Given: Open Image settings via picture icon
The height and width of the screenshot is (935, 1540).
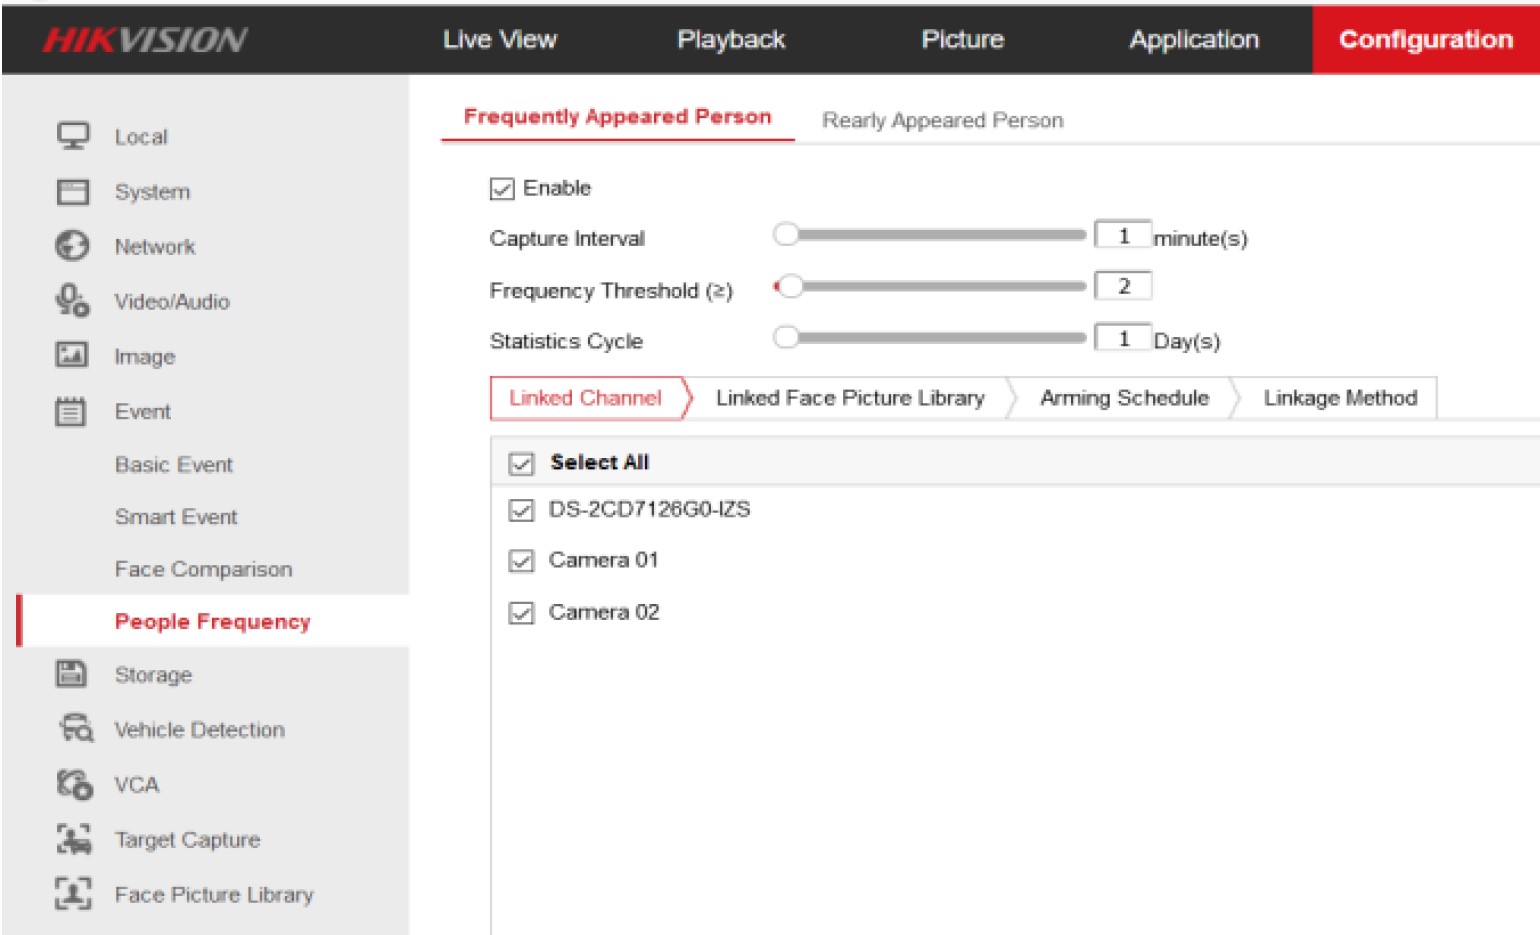Looking at the screenshot, I should [x=72, y=356].
